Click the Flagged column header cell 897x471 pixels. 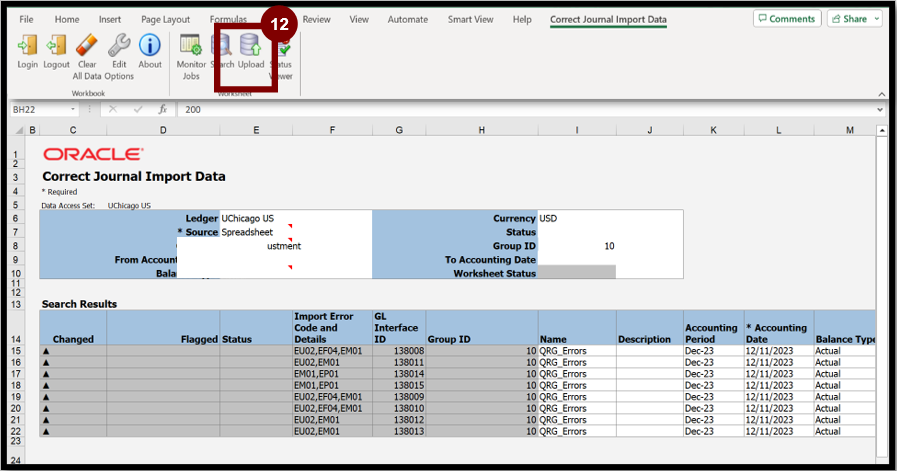163,328
